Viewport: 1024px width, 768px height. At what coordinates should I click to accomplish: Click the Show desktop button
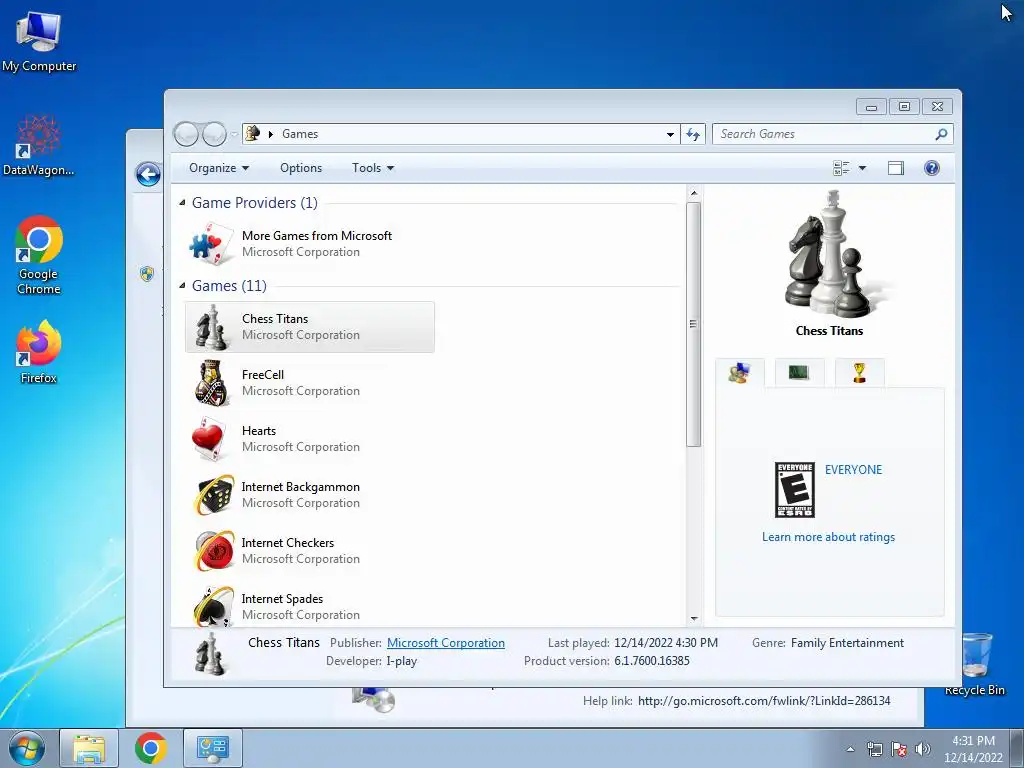(1017, 748)
